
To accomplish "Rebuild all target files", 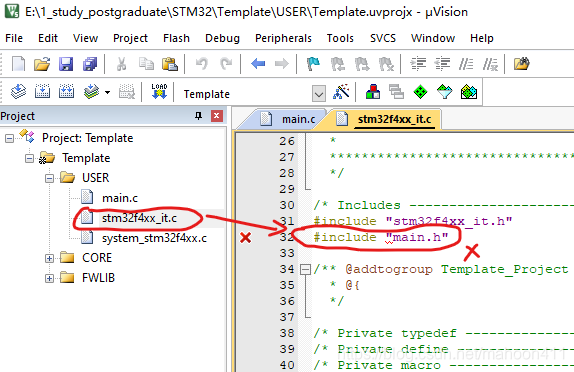I will pyautogui.click(x=66, y=92).
